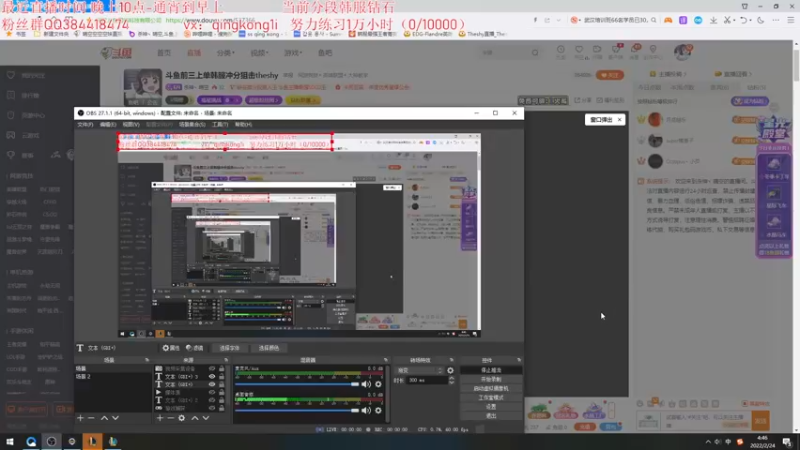
Task: Open OBS 设置 settings button
Action: (491, 407)
